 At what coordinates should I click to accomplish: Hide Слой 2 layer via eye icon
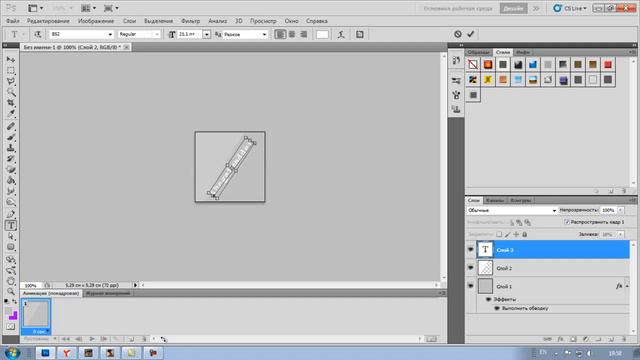471,268
